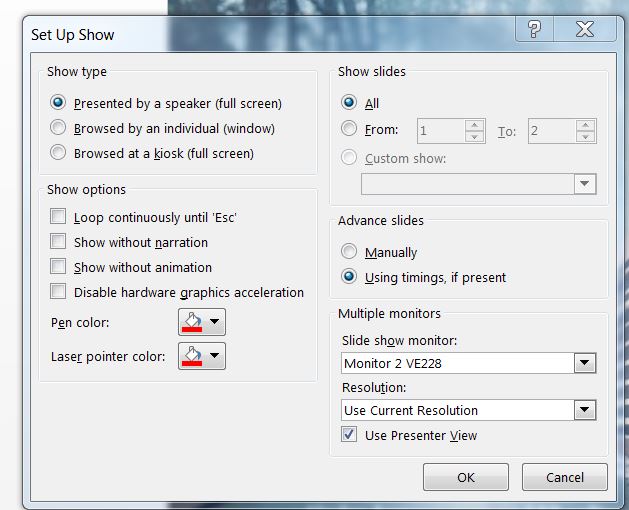The image size is (629, 510).
Task: Select the Custom show radio button
Action: pyautogui.click(x=349, y=157)
